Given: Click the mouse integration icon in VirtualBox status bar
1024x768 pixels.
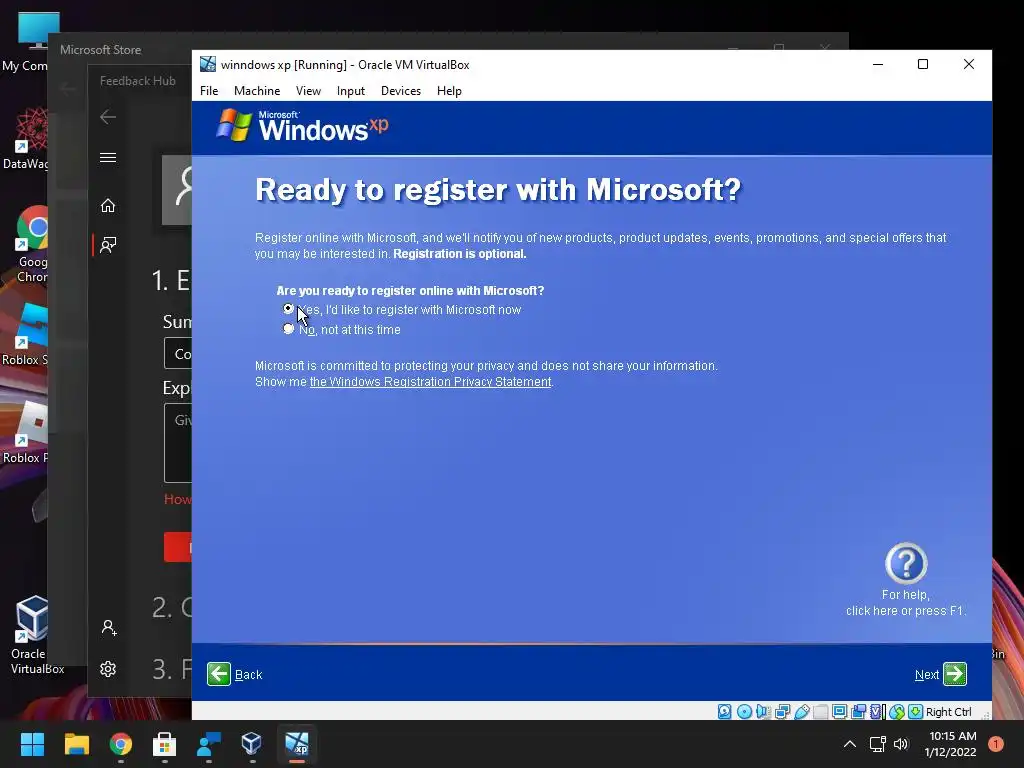Looking at the screenshot, I should tap(897, 712).
